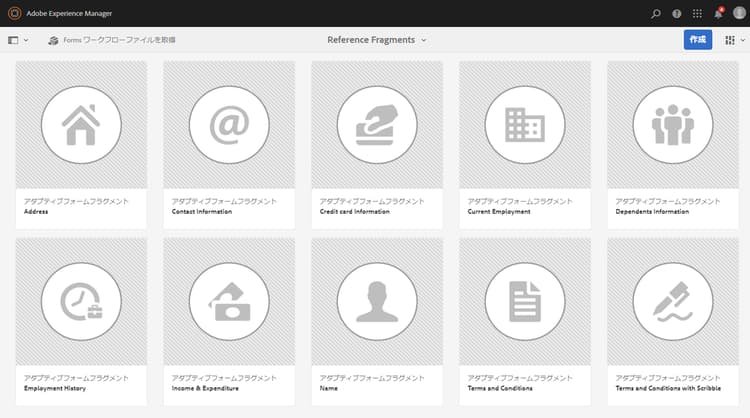The height and width of the screenshot is (418, 750).
Task: Click the Credit card Information title
Action: [355, 211]
